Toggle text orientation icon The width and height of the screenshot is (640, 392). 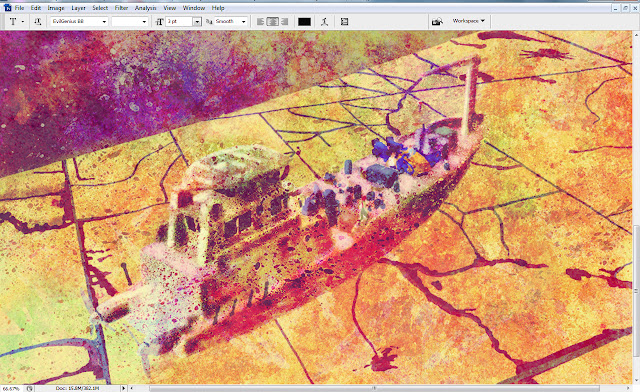38,22
